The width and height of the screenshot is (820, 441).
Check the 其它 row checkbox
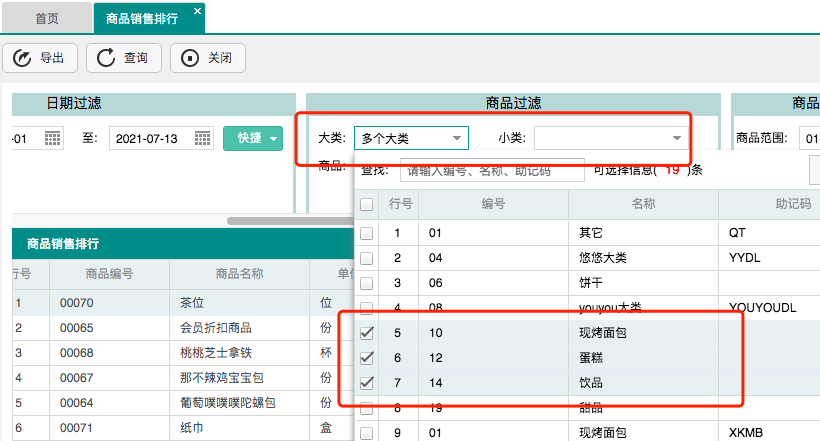[366, 233]
